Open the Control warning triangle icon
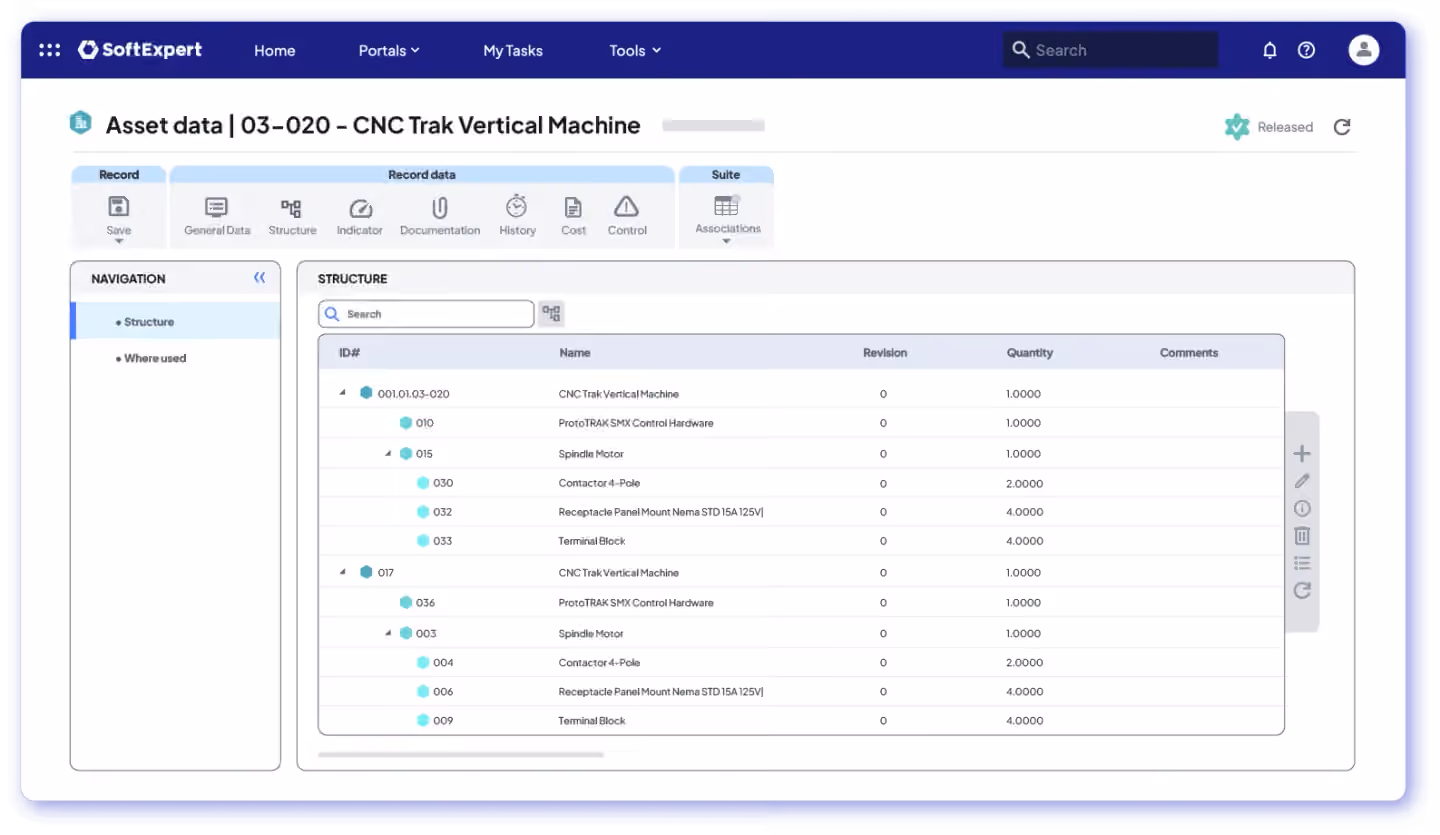 tap(627, 207)
